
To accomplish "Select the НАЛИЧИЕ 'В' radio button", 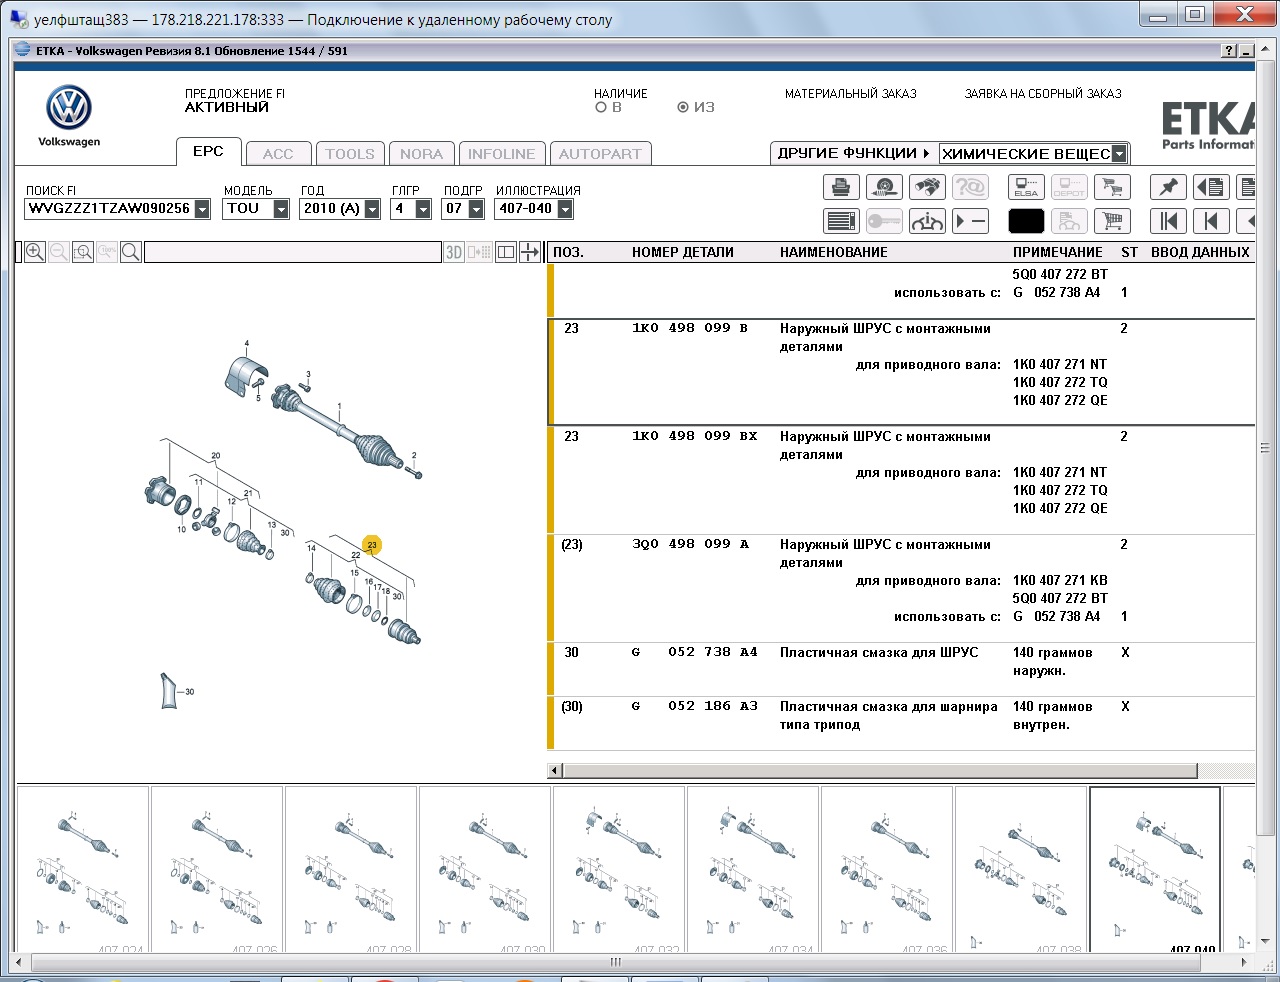I will (x=601, y=107).
